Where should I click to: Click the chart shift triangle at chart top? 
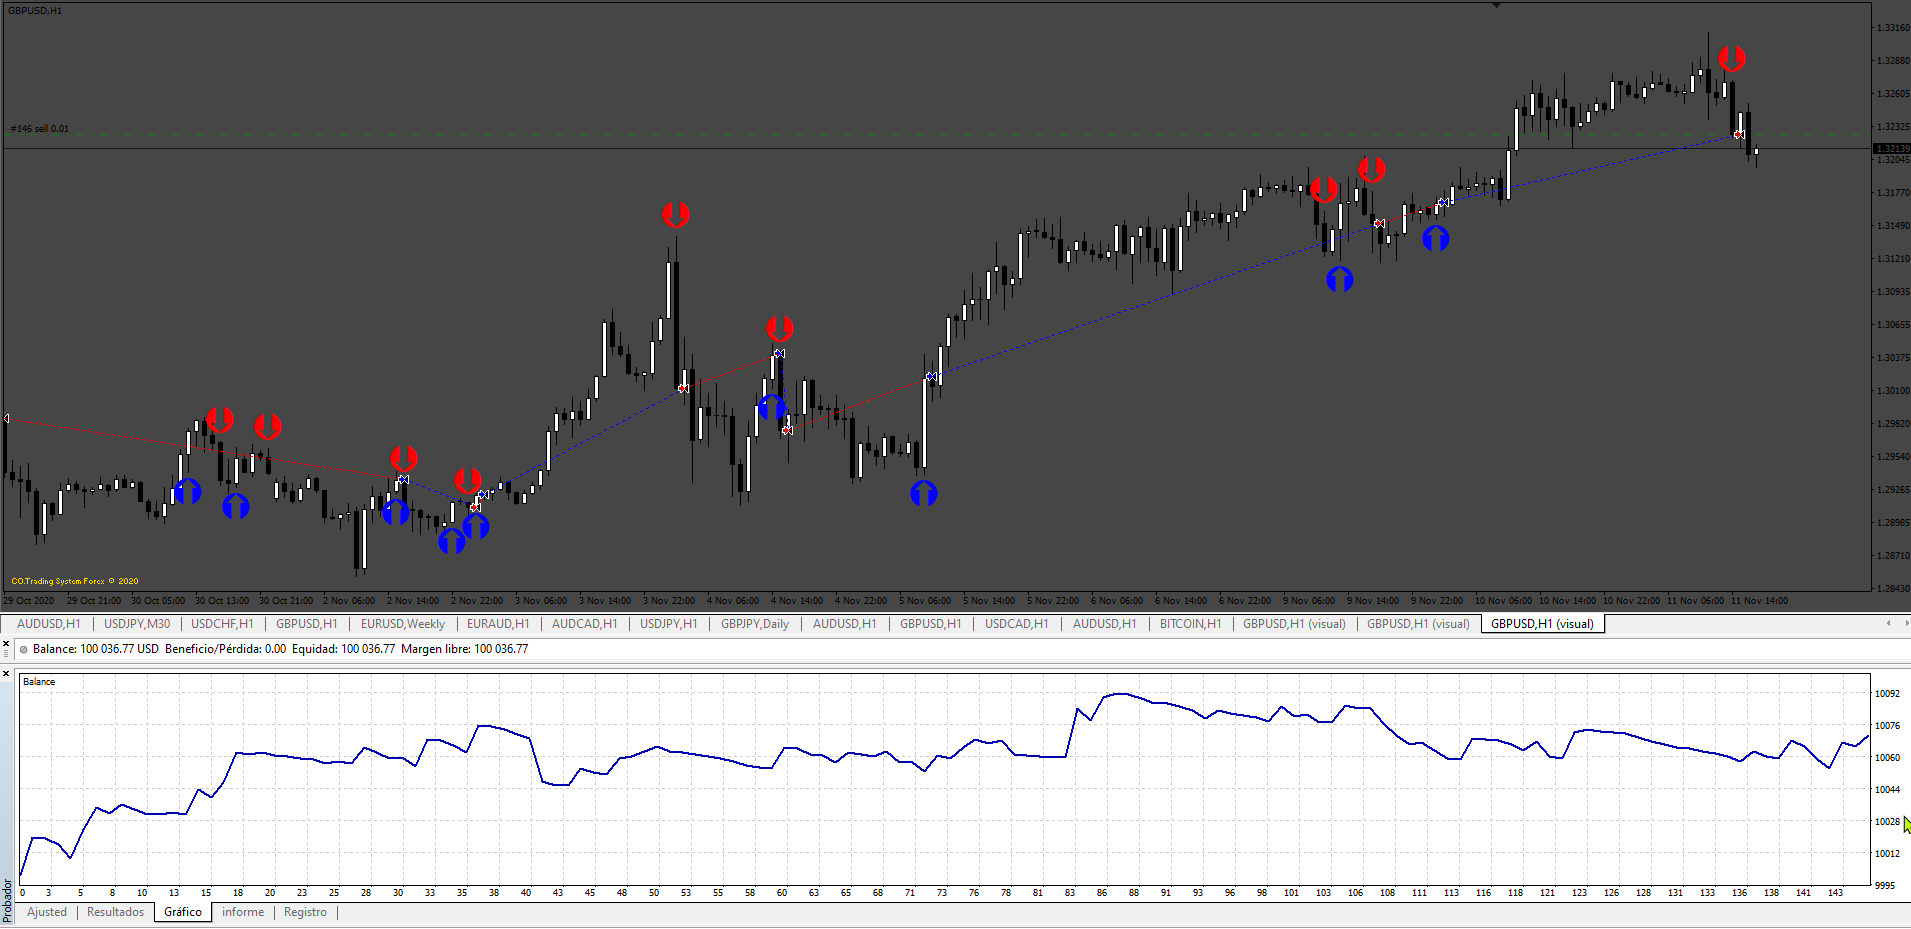pos(1496,5)
